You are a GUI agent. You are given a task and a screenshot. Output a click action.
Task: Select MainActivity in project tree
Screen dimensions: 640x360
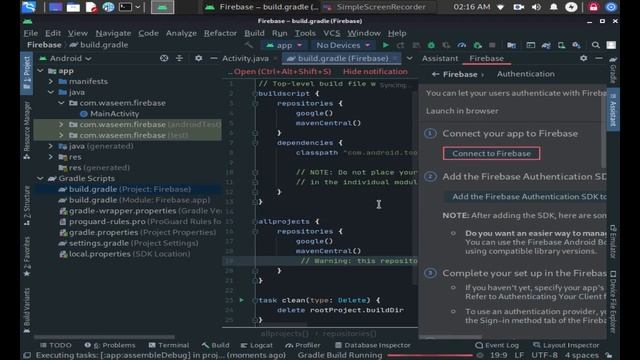coord(109,114)
